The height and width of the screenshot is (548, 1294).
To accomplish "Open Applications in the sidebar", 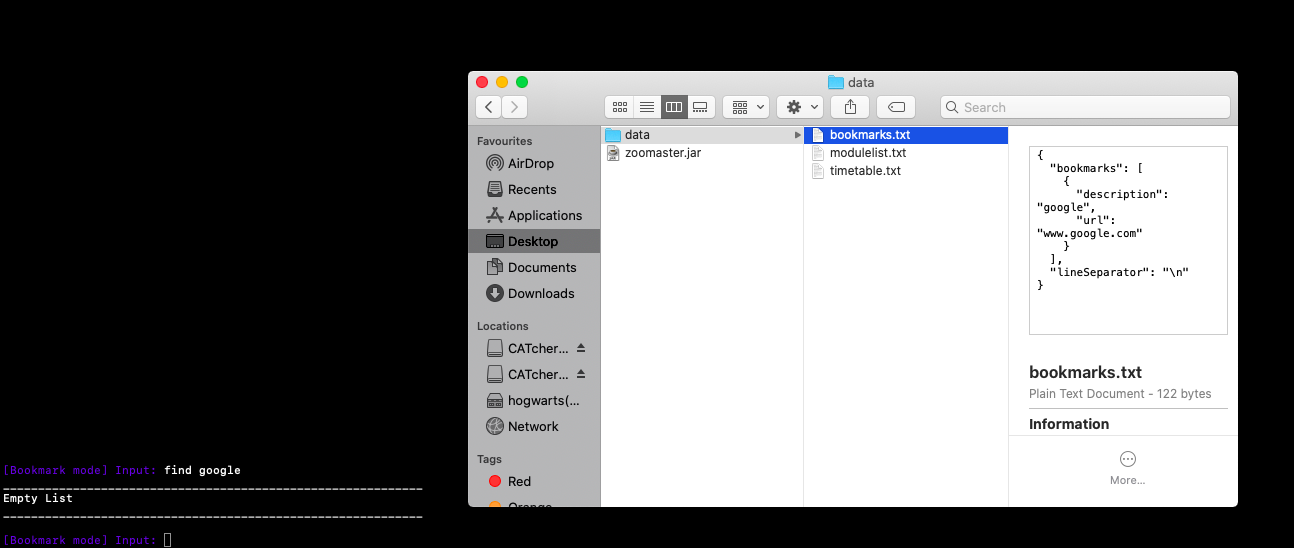I will (x=534, y=215).
